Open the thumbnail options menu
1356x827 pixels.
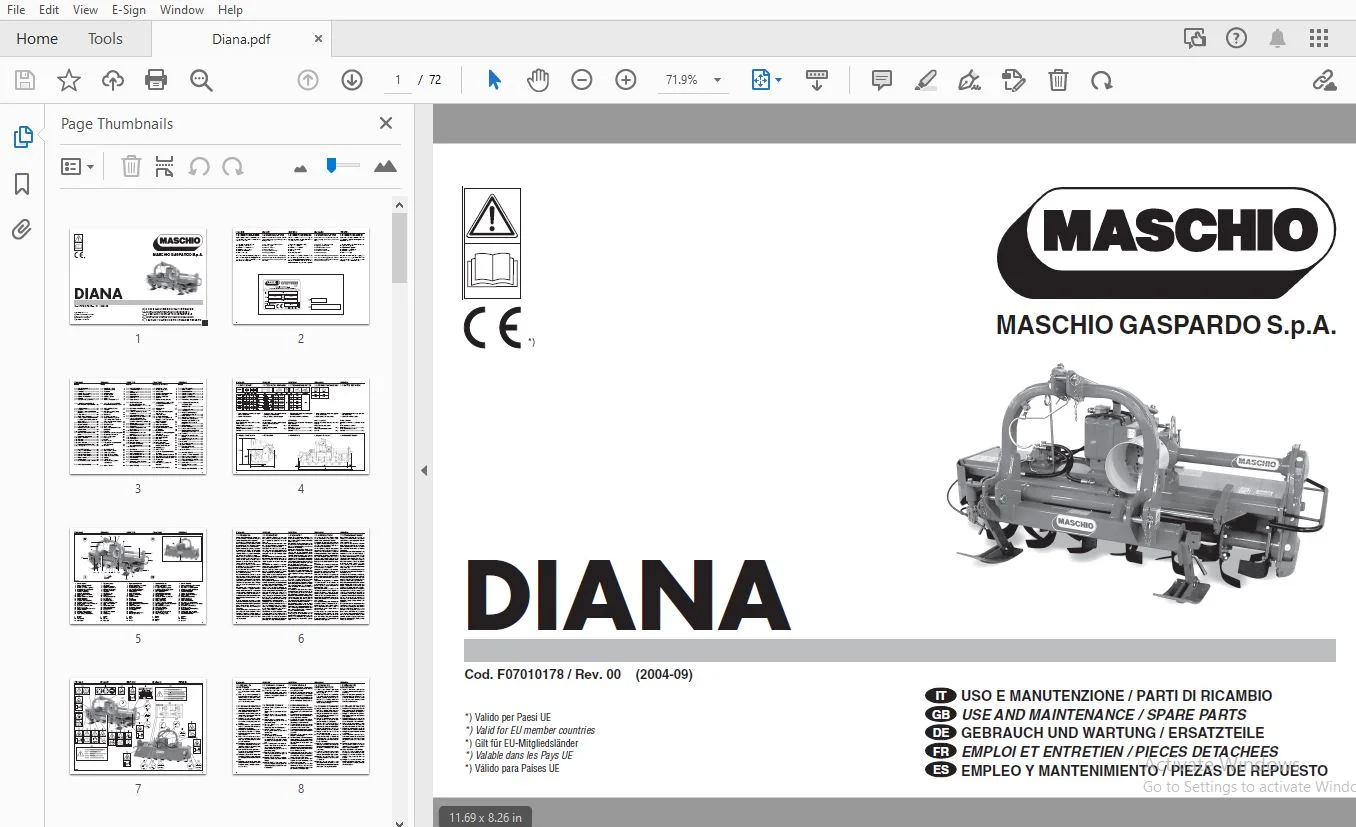pos(78,167)
